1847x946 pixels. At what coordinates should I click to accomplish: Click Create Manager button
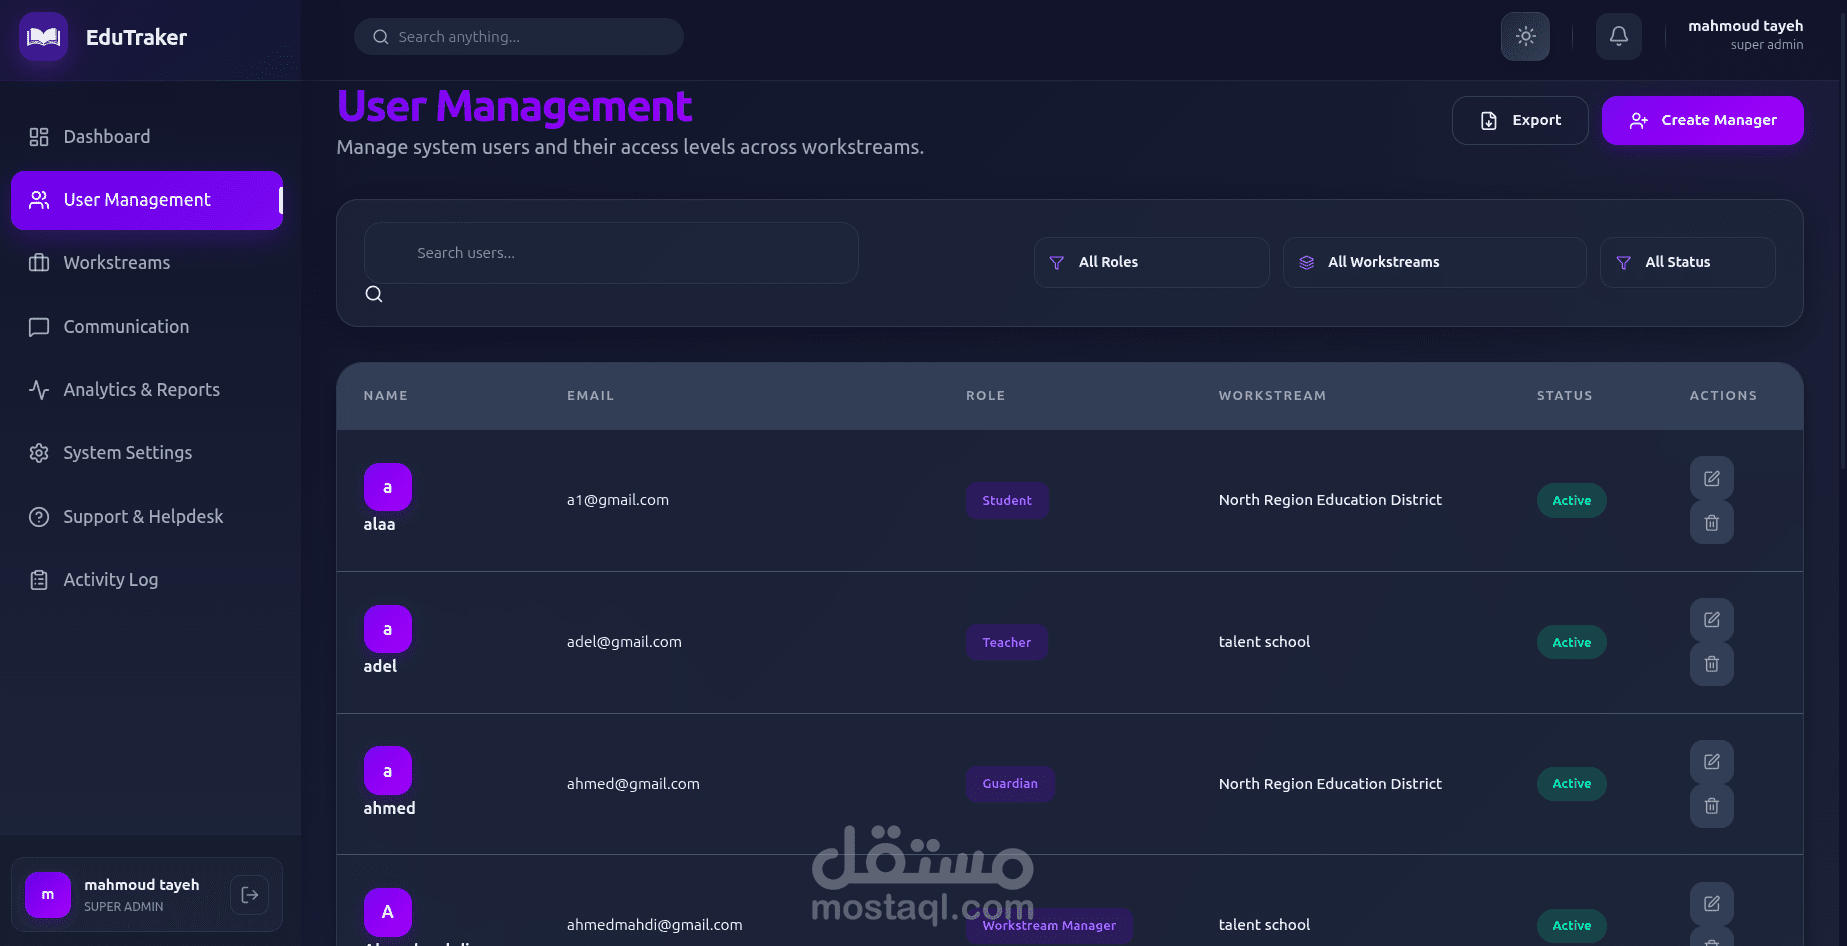click(x=1702, y=120)
